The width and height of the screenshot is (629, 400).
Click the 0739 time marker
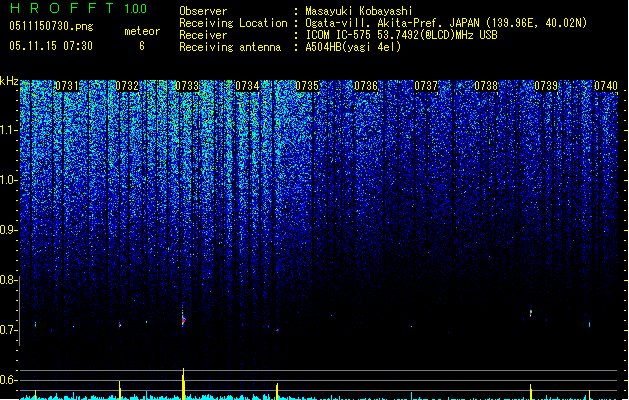546,87
